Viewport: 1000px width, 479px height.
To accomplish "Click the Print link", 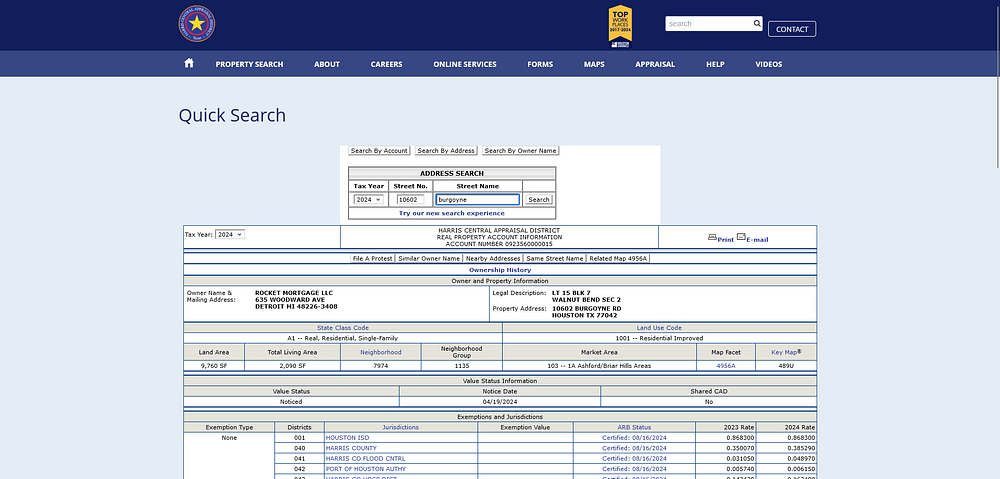I will click(x=725, y=240).
